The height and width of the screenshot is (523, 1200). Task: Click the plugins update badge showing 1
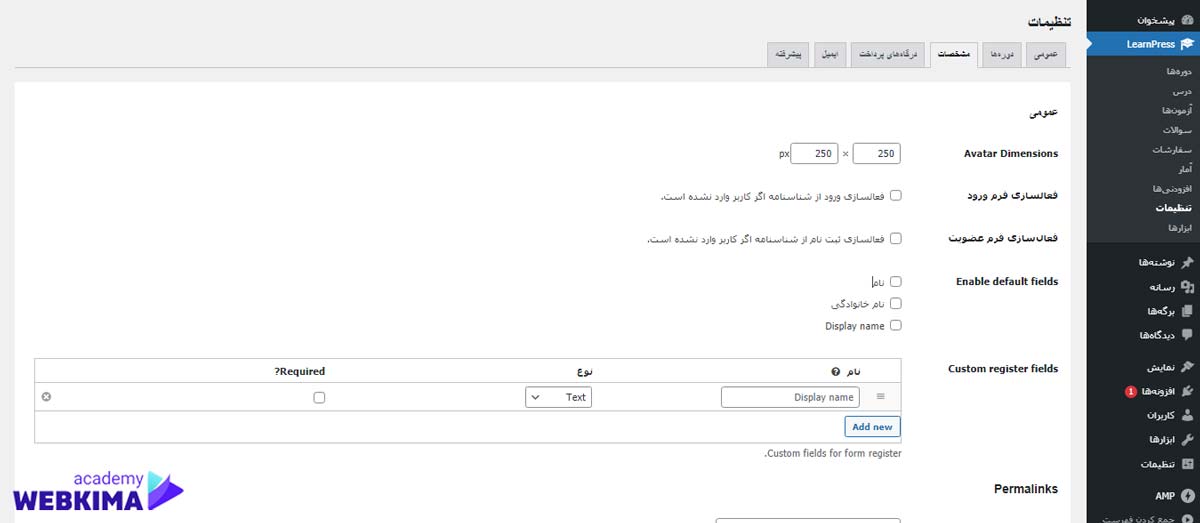[x=1130, y=391]
